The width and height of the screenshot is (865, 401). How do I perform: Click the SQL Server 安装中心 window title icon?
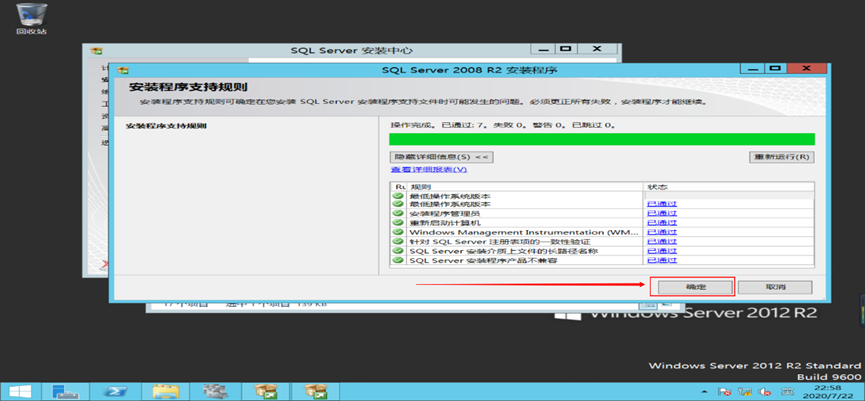[x=97, y=50]
